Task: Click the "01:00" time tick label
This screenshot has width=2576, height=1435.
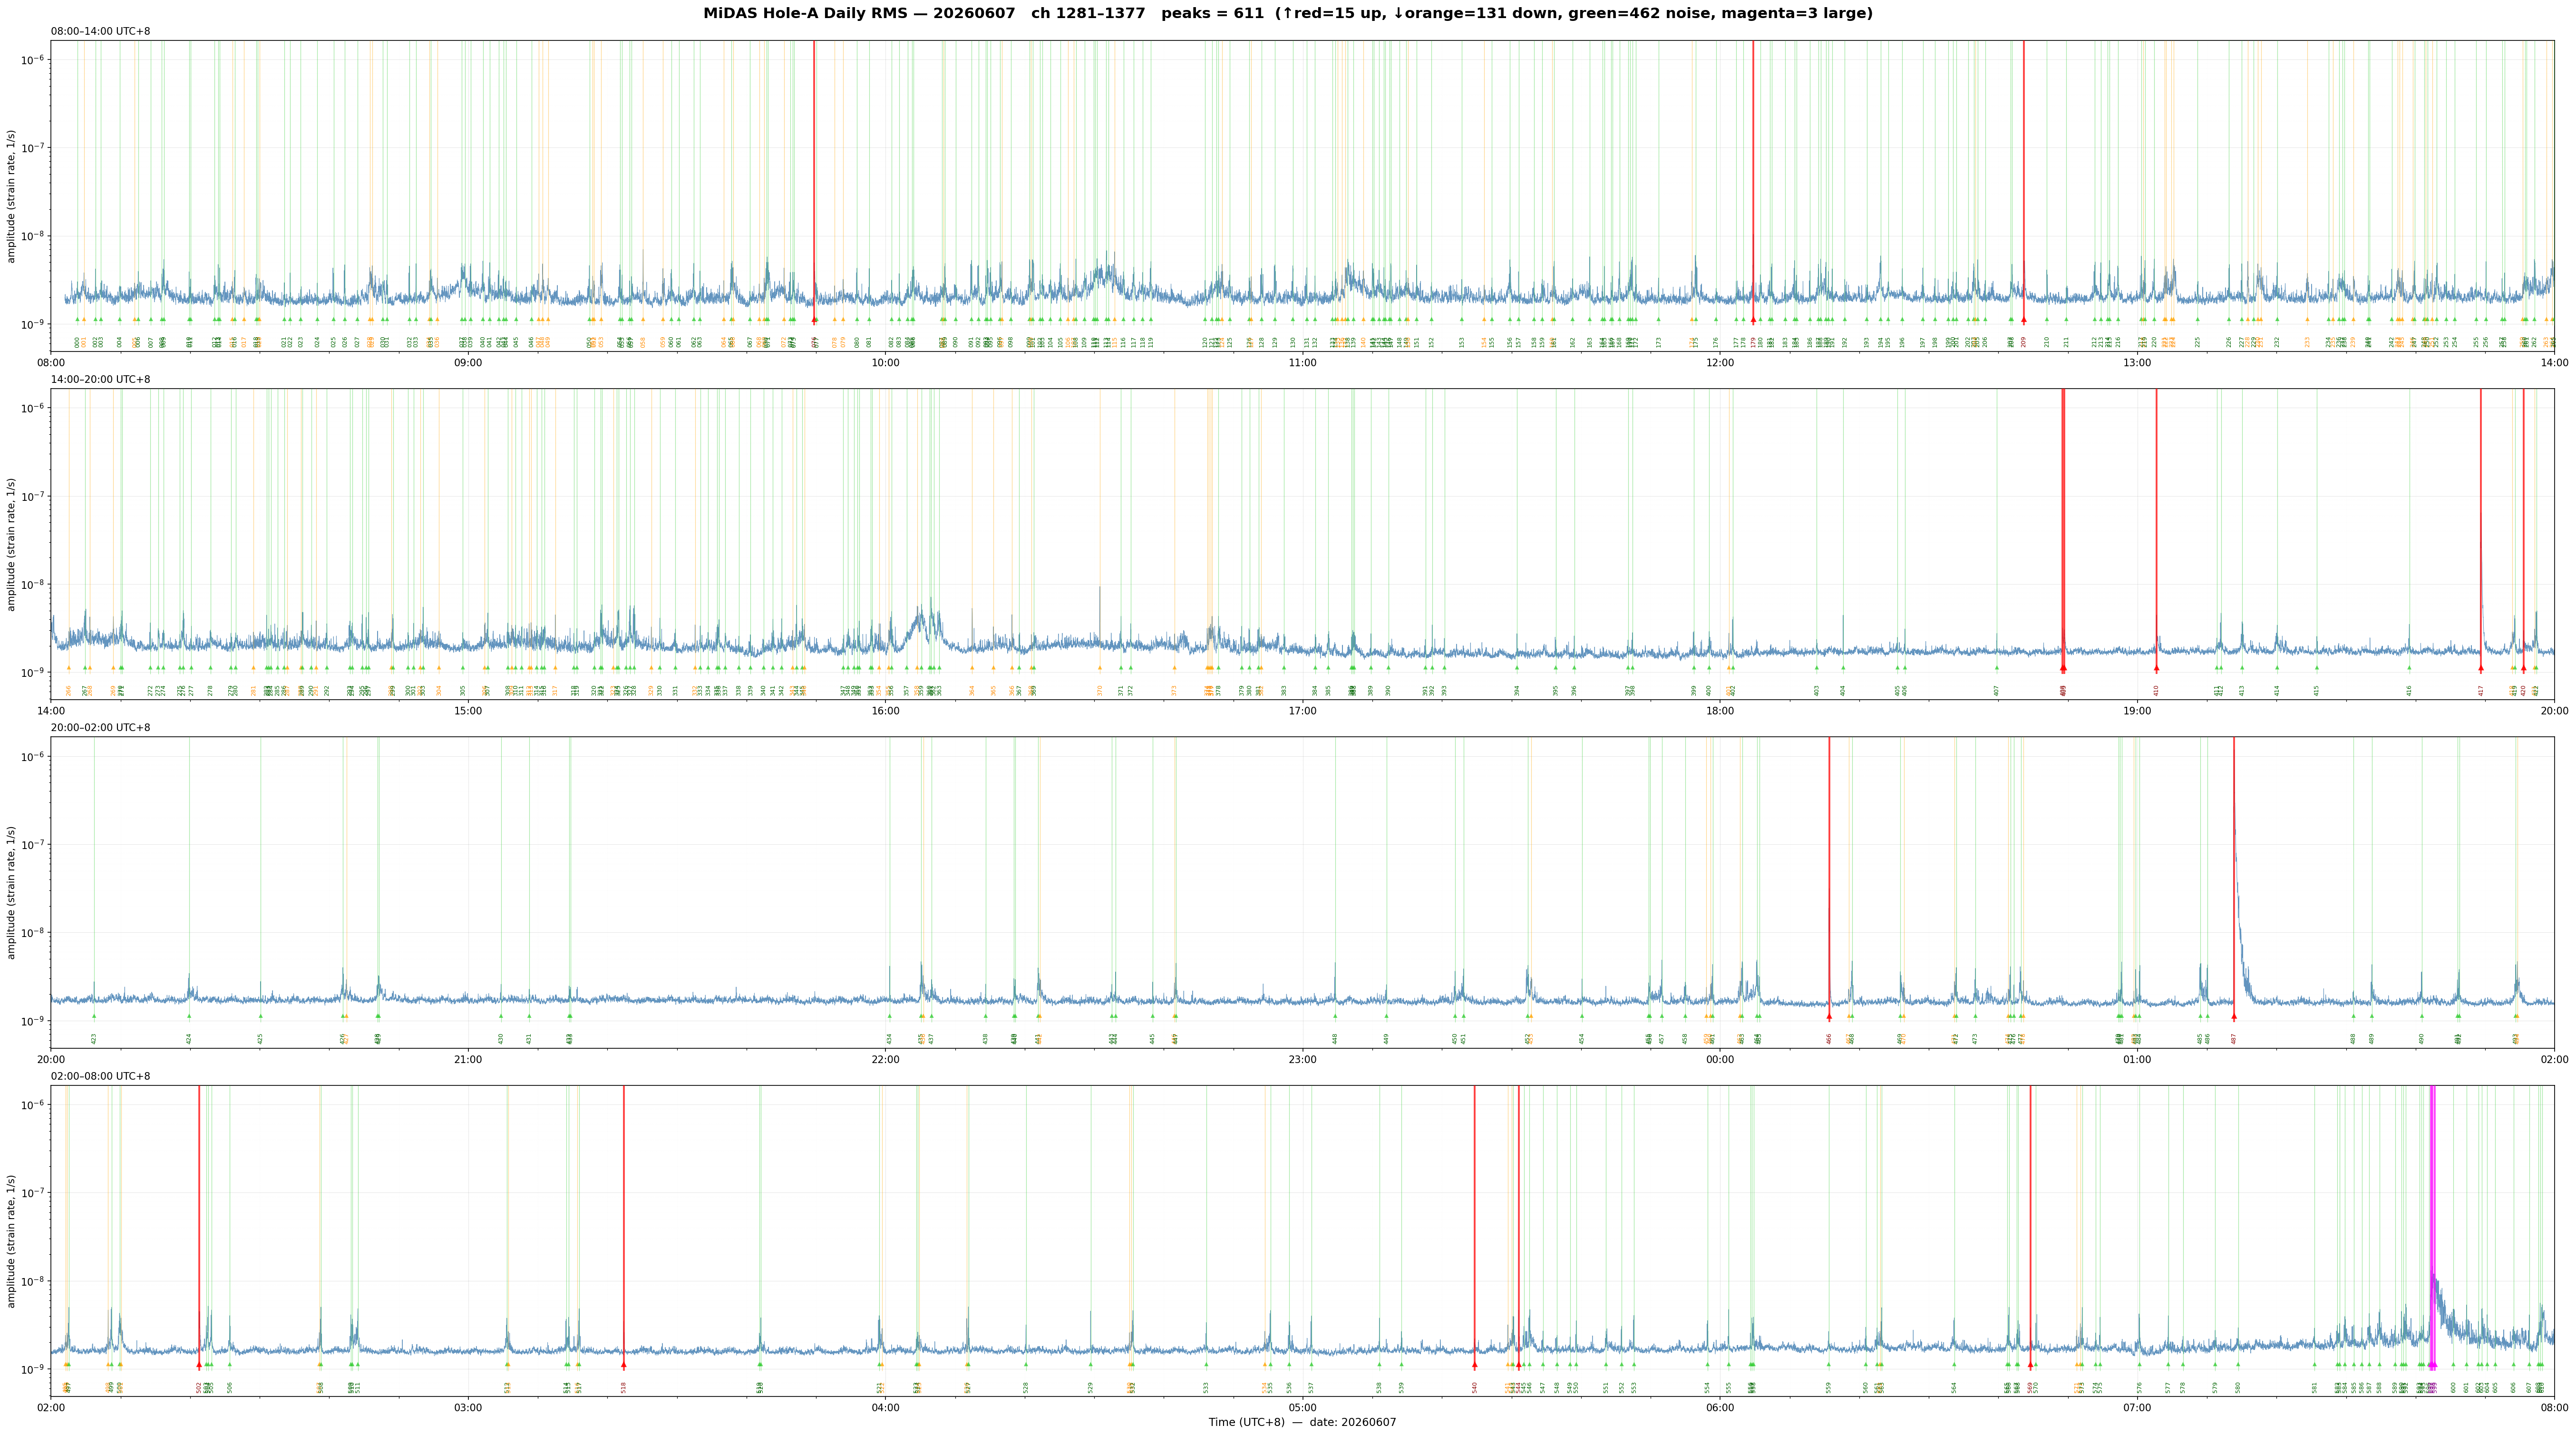Action: pyautogui.click(x=2137, y=1059)
